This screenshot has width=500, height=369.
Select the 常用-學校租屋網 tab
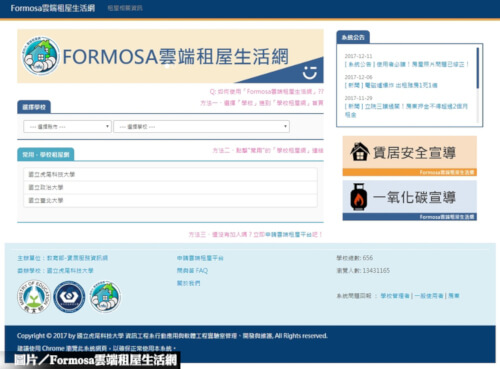tap(46, 155)
